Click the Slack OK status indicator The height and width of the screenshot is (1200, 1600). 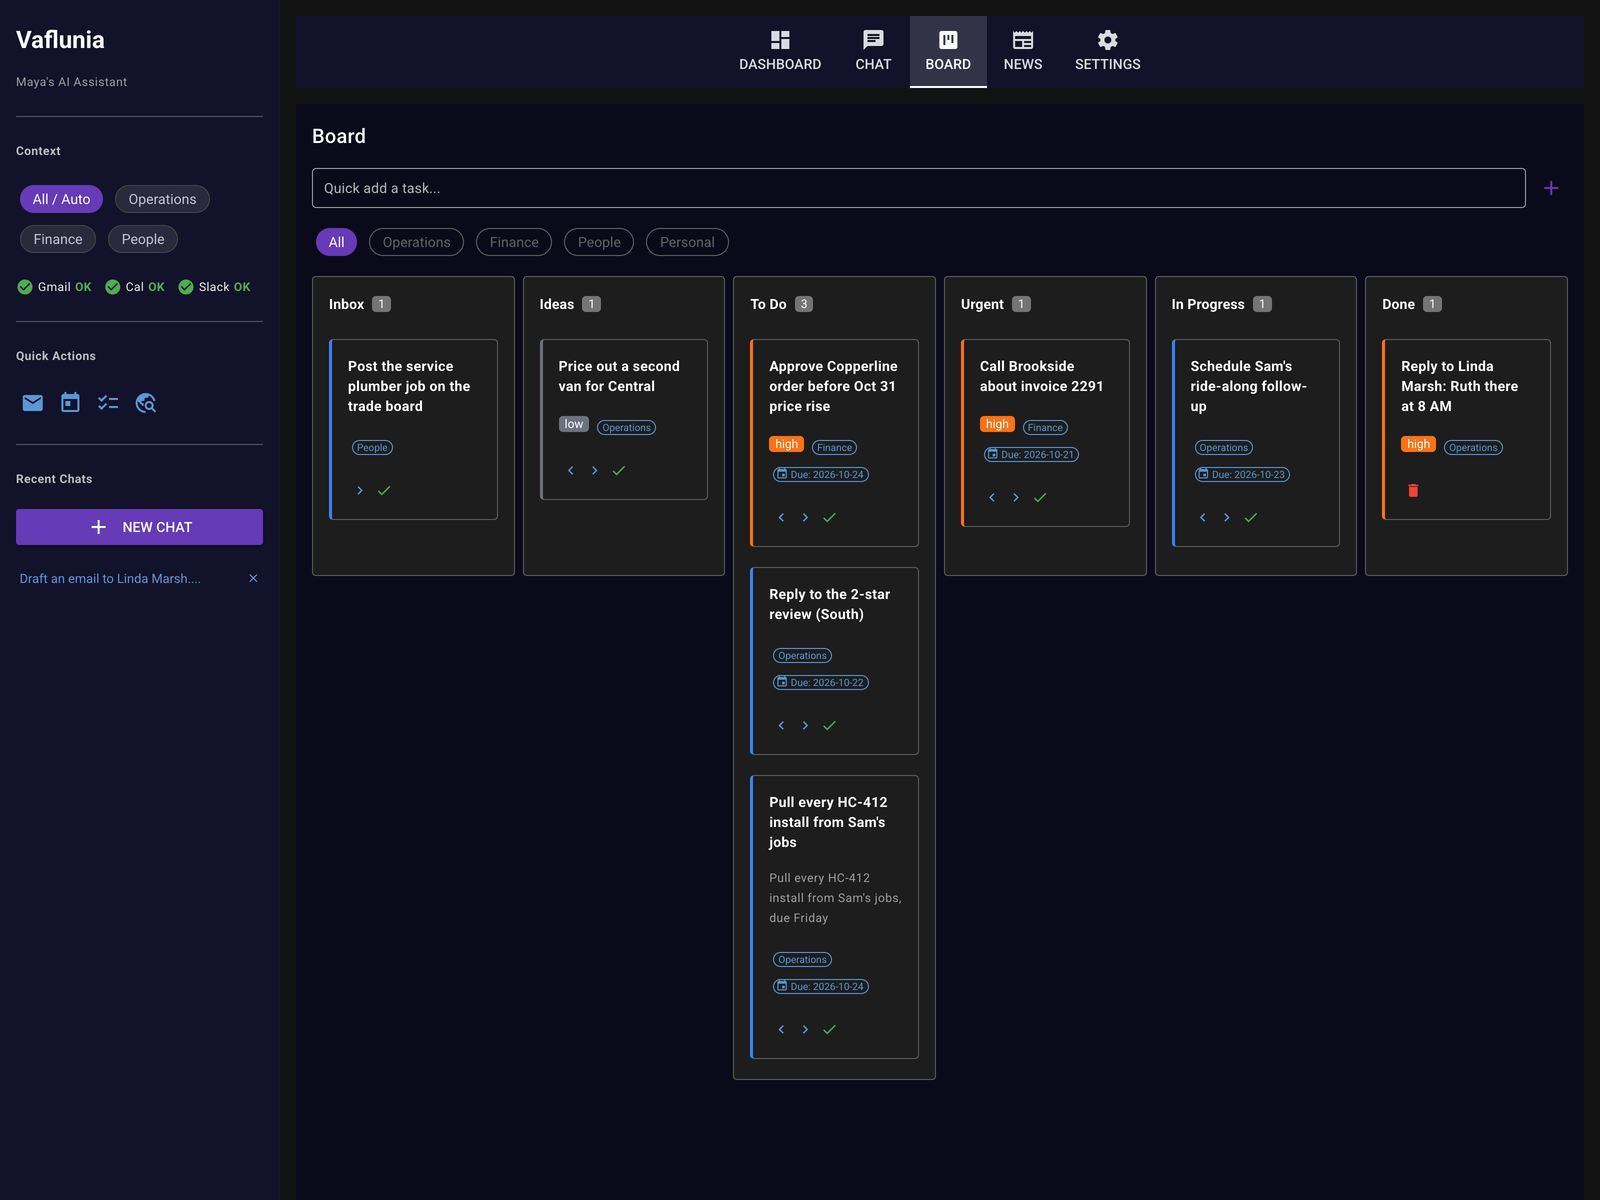point(214,287)
